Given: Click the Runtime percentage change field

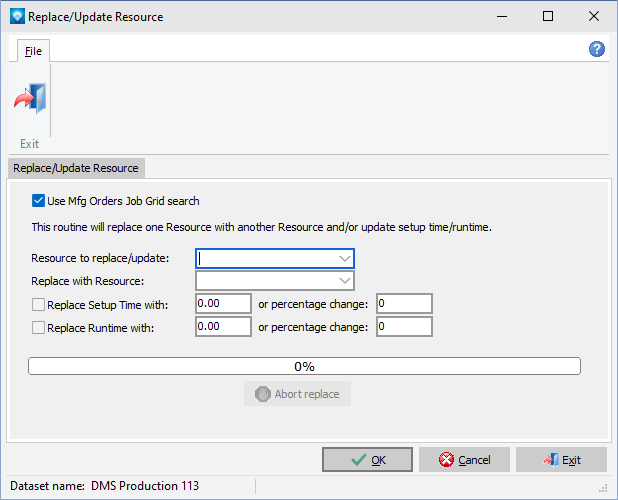Looking at the screenshot, I should pyautogui.click(x=404, y=327).
